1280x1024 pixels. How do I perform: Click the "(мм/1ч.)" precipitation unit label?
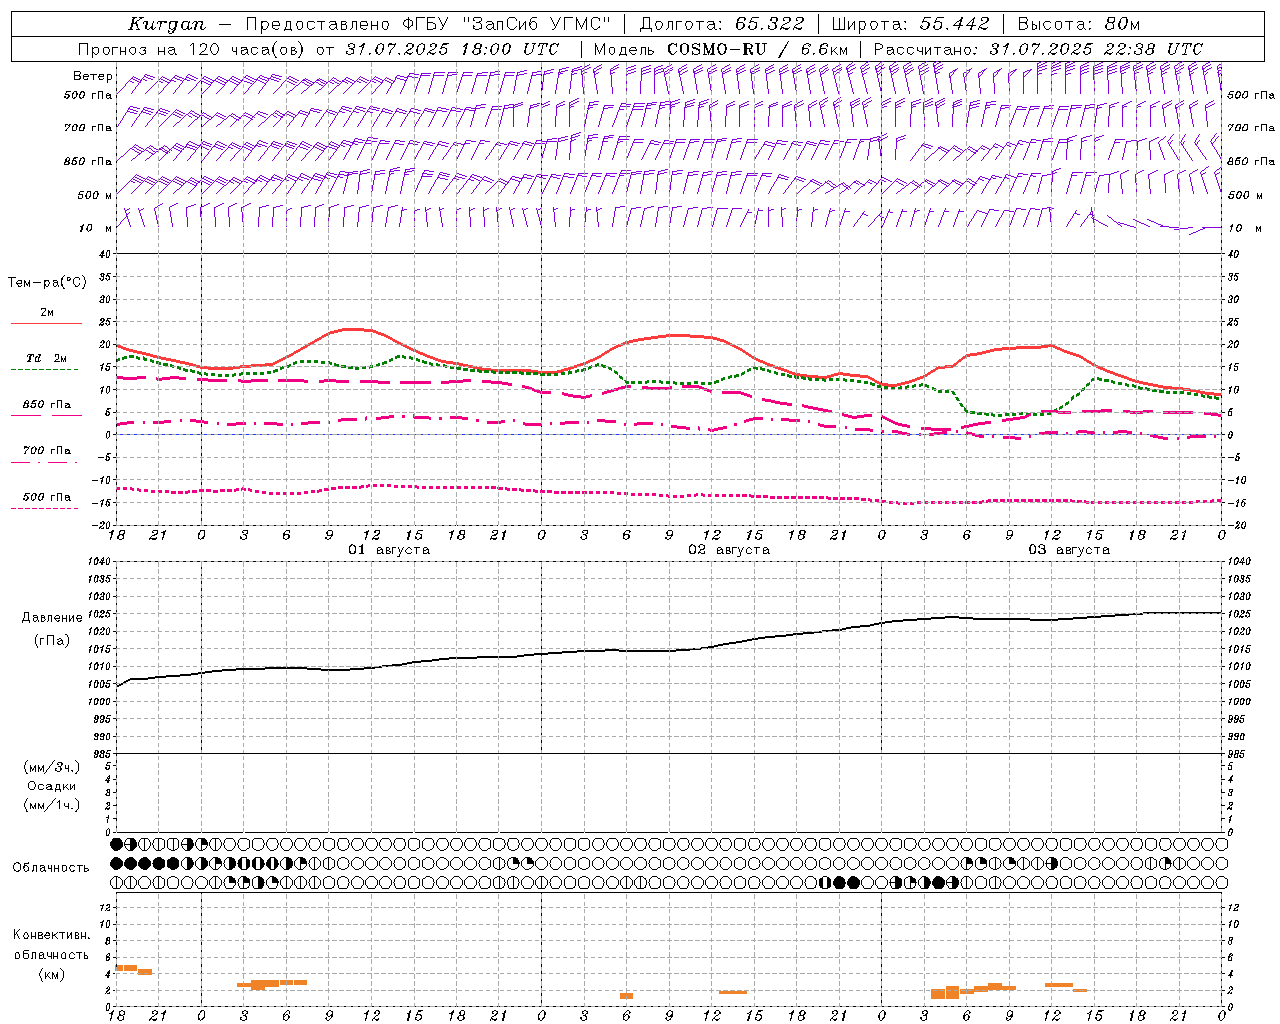pos(51,805)
